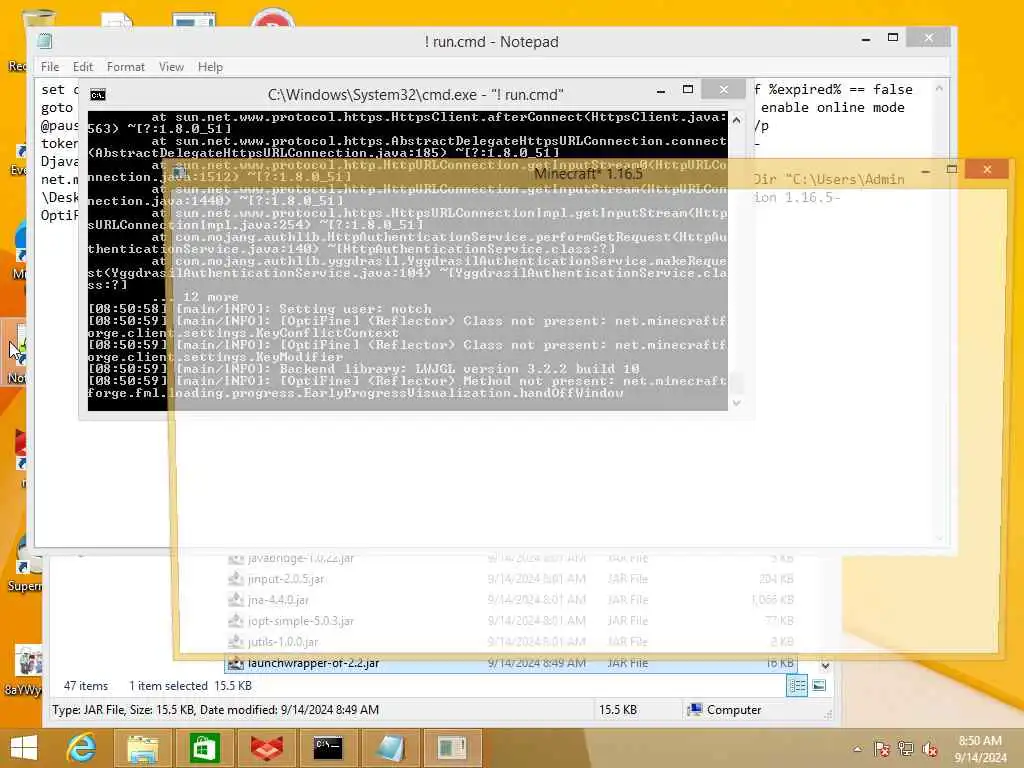This screenshot has width=1024, height=768.
Task: Open the Format menu in Notepad
Action: pyautogui.click(x=125, y=67)
